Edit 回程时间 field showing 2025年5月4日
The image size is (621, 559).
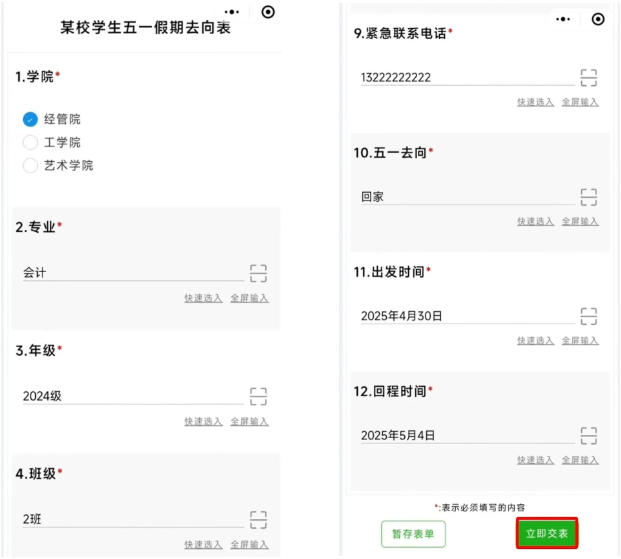point(467,436)
